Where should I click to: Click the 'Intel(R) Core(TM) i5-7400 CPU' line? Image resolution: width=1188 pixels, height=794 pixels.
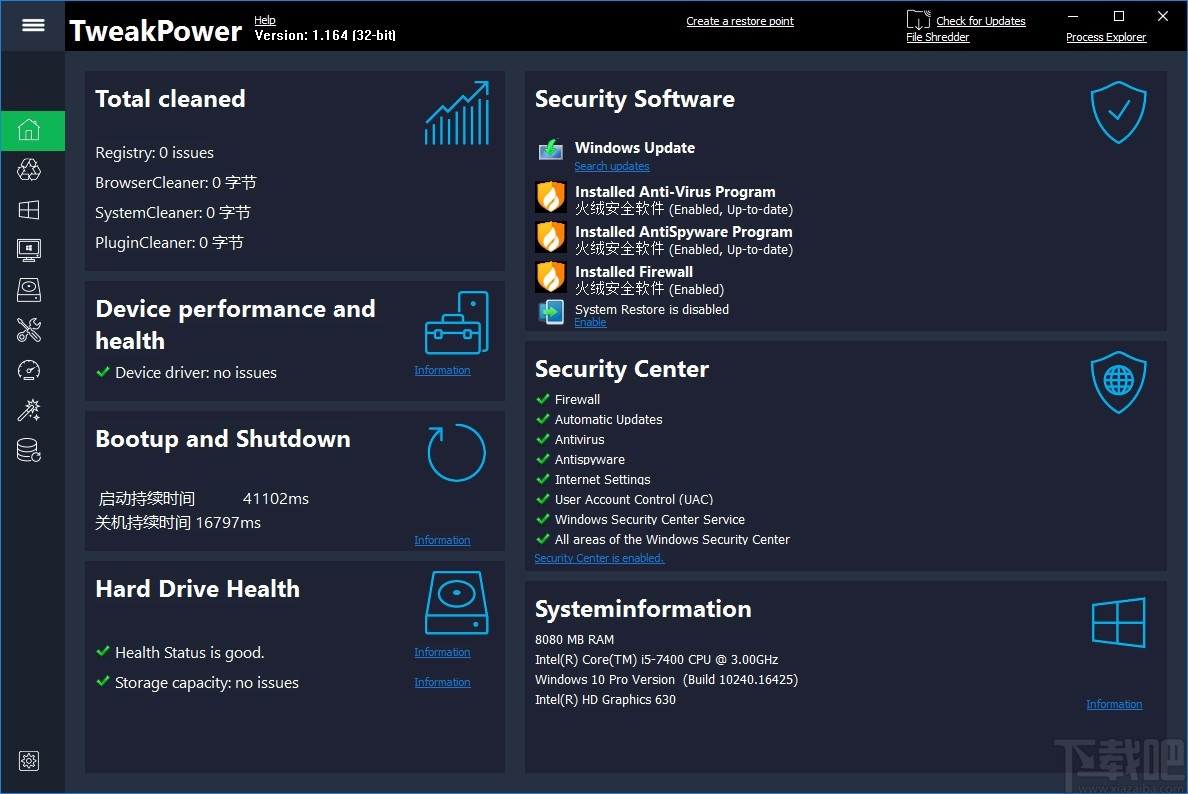pos(656,660)
